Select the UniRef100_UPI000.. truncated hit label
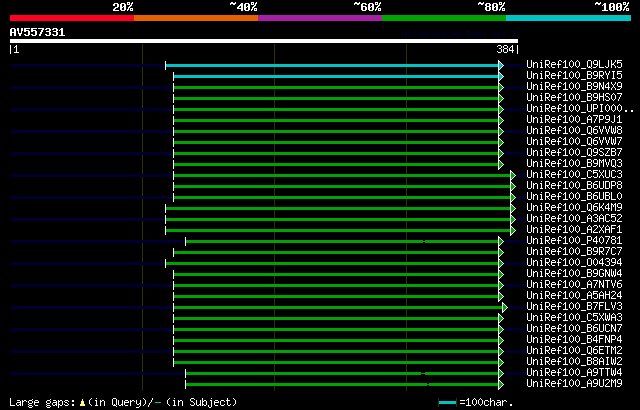Screen dimensions: 640x410 point(580,109)
